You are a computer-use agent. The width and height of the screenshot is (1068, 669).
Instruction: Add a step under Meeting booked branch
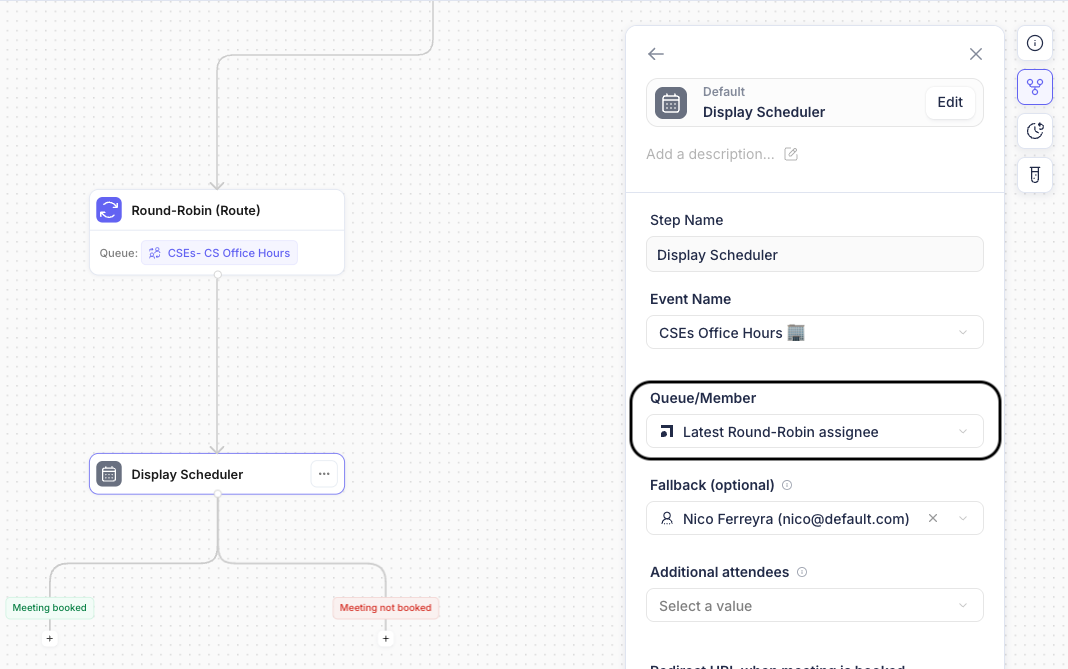coord(50,638)
